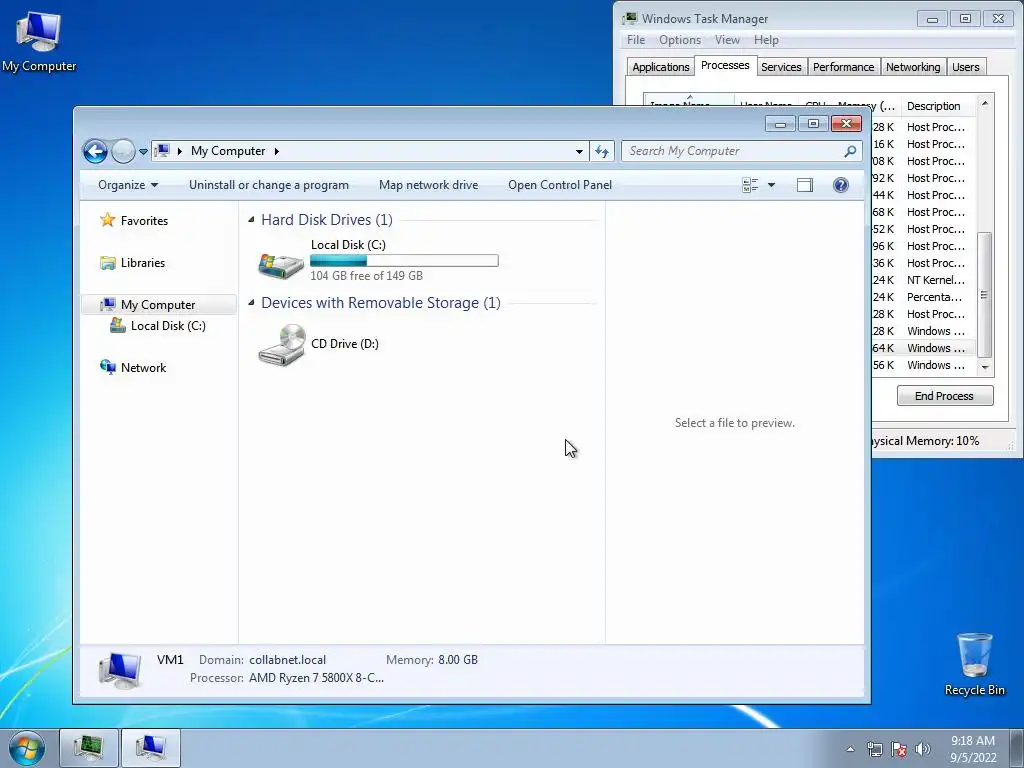This screenshot has height=768, width=1024.
Task: Open the view options dropdown arrow
Action: point(771,185)
